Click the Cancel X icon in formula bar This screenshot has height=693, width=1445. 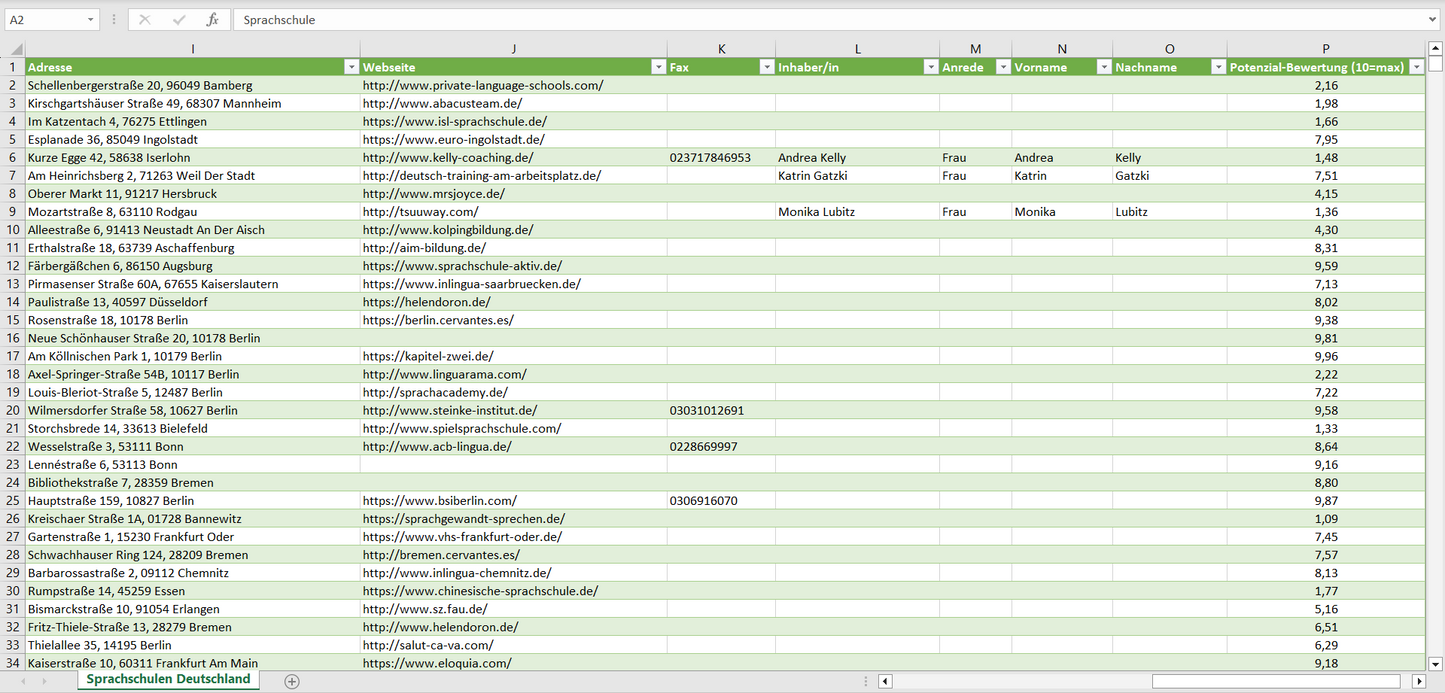[x=145, y=20]
